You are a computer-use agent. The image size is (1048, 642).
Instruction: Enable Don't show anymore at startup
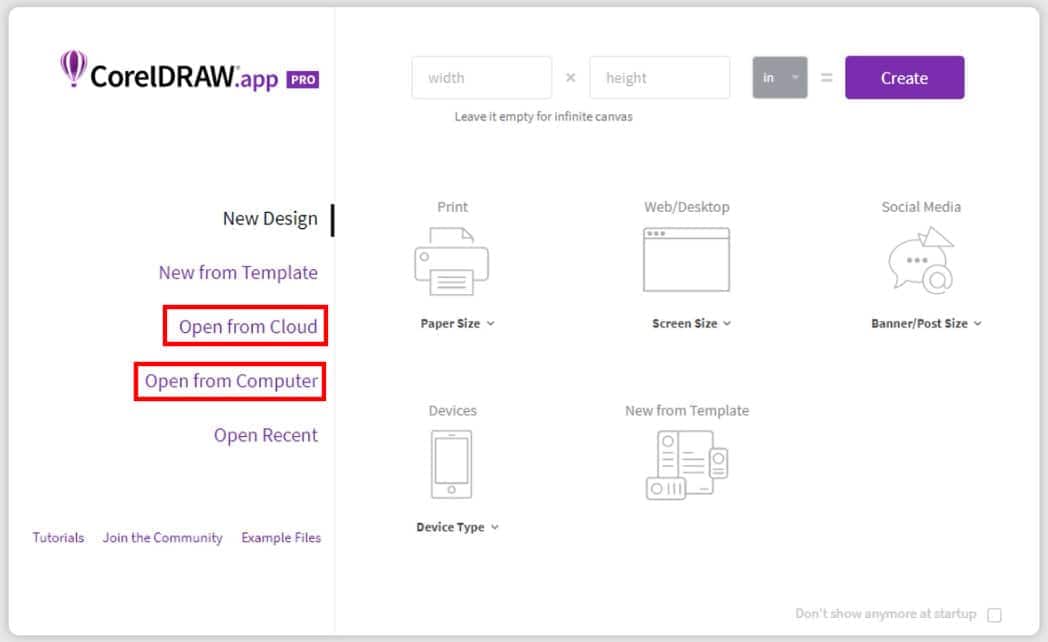tap(993, 614)
